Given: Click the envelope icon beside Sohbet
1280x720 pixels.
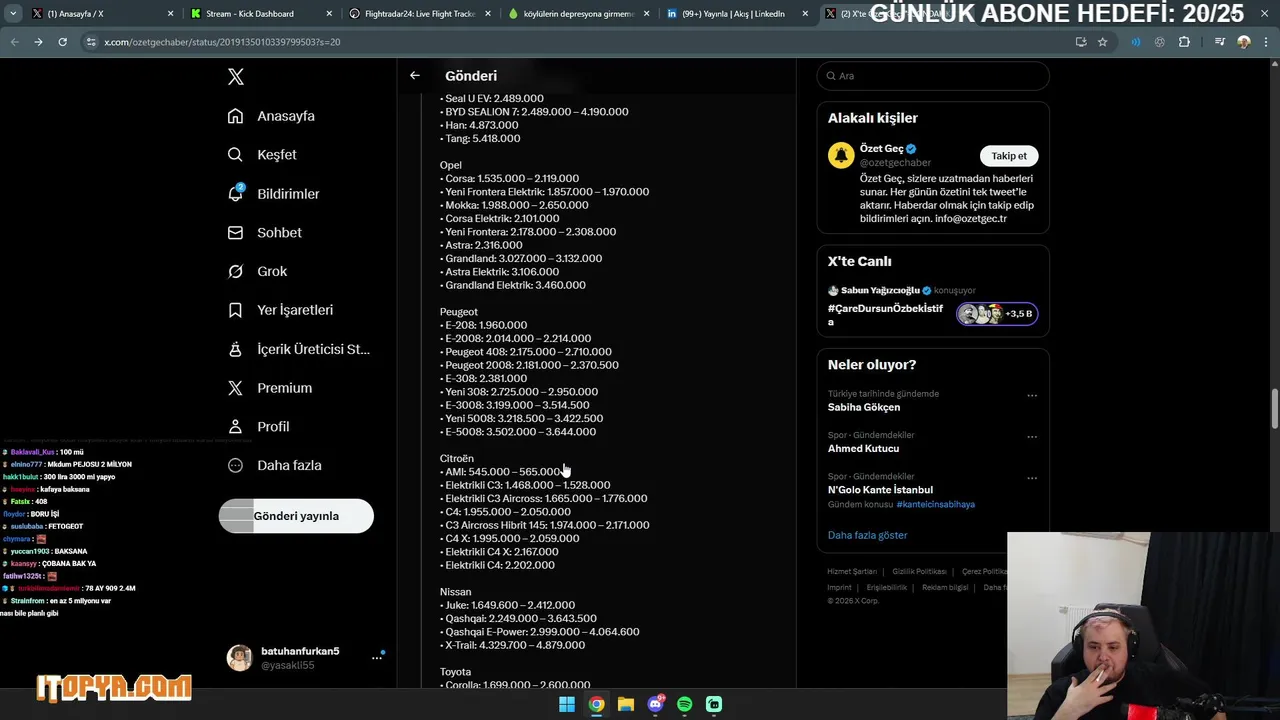Looking at the screenshot, I should (235, 233).
